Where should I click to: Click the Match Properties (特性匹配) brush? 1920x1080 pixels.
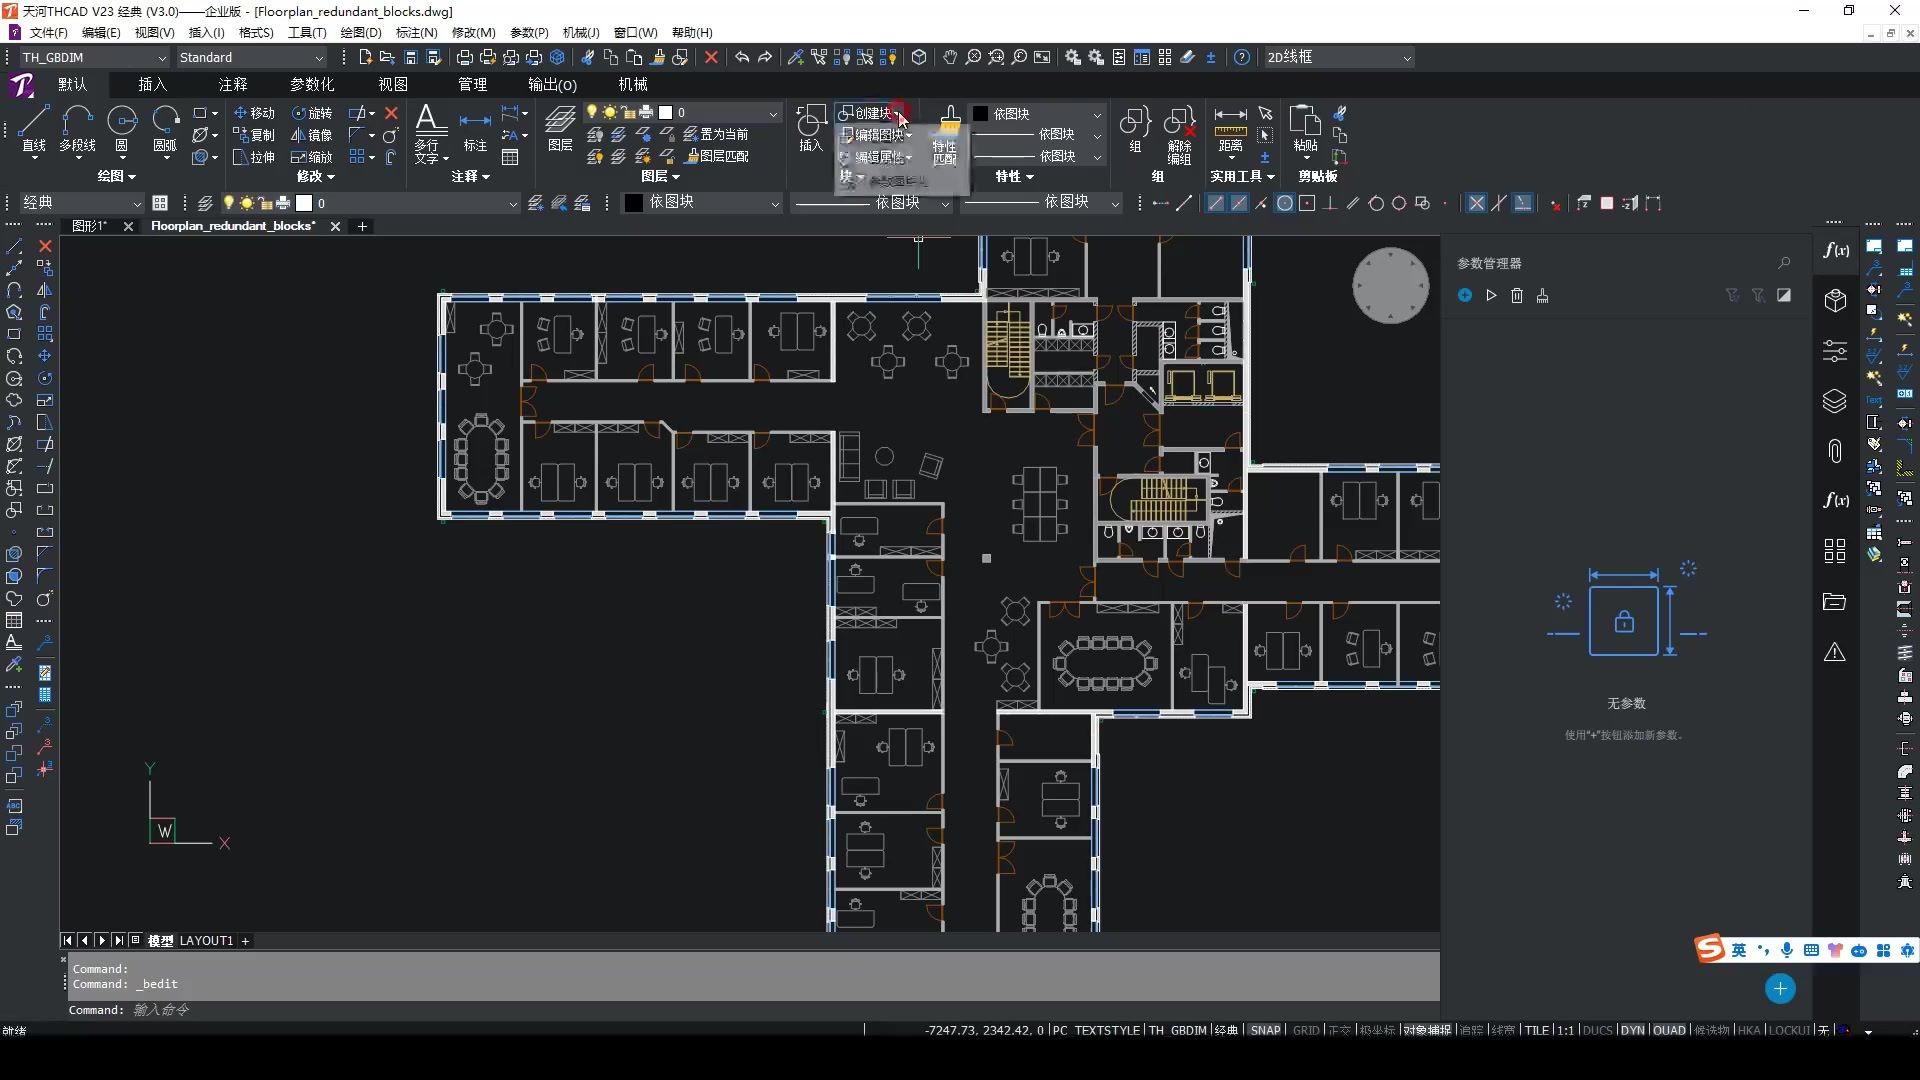pyautogui.click(x=946, y=134)
